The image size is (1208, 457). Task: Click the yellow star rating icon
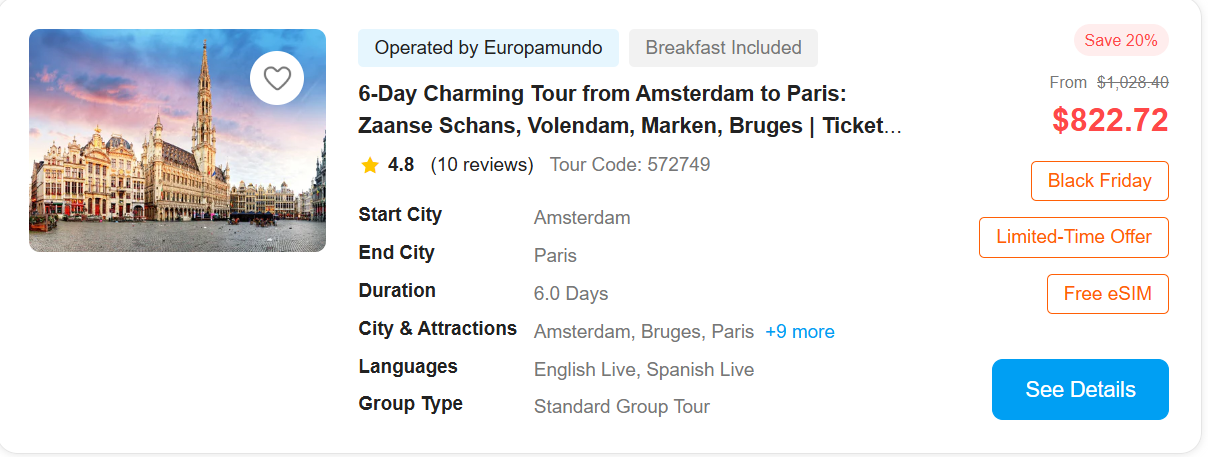(x=370, y=165)
